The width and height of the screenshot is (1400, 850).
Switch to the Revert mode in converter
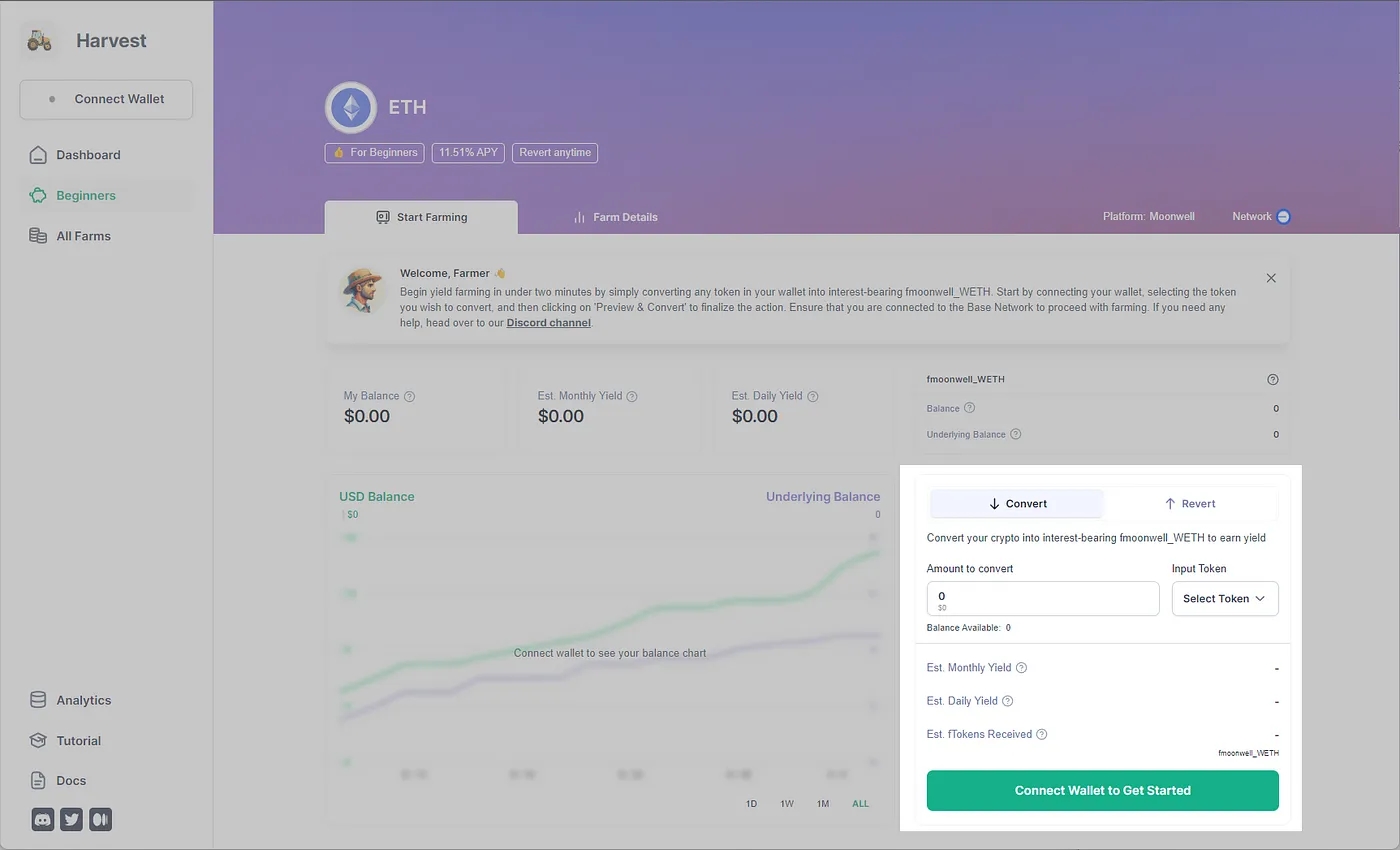[x=1190, y=503]
